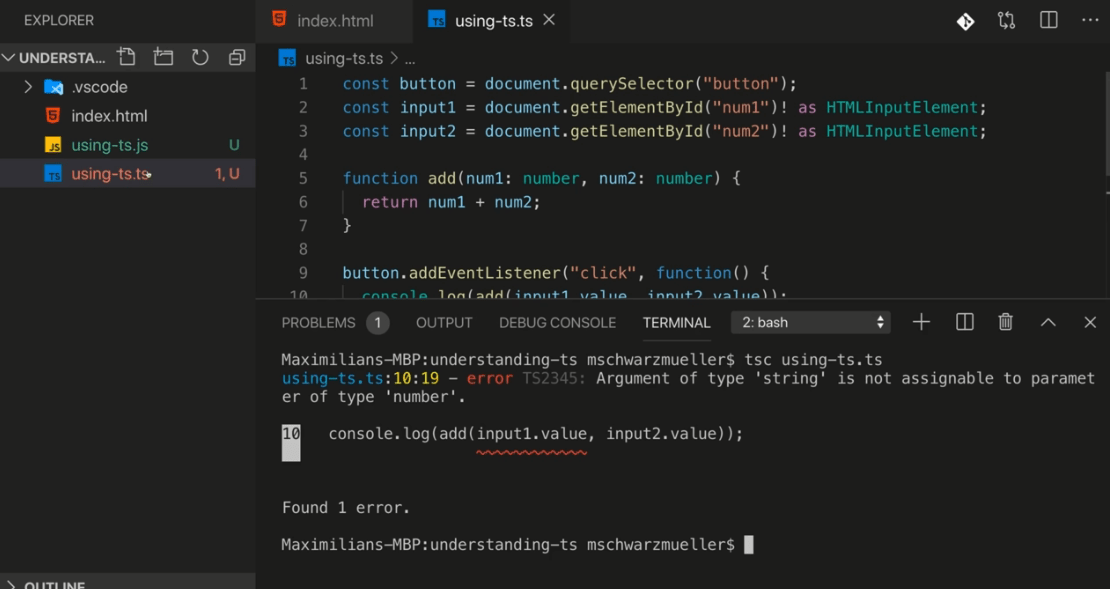The width and height of the screenshot is (1110, 589).
Task: Click the .vscode folder icon
Action: tap(53, 87)
